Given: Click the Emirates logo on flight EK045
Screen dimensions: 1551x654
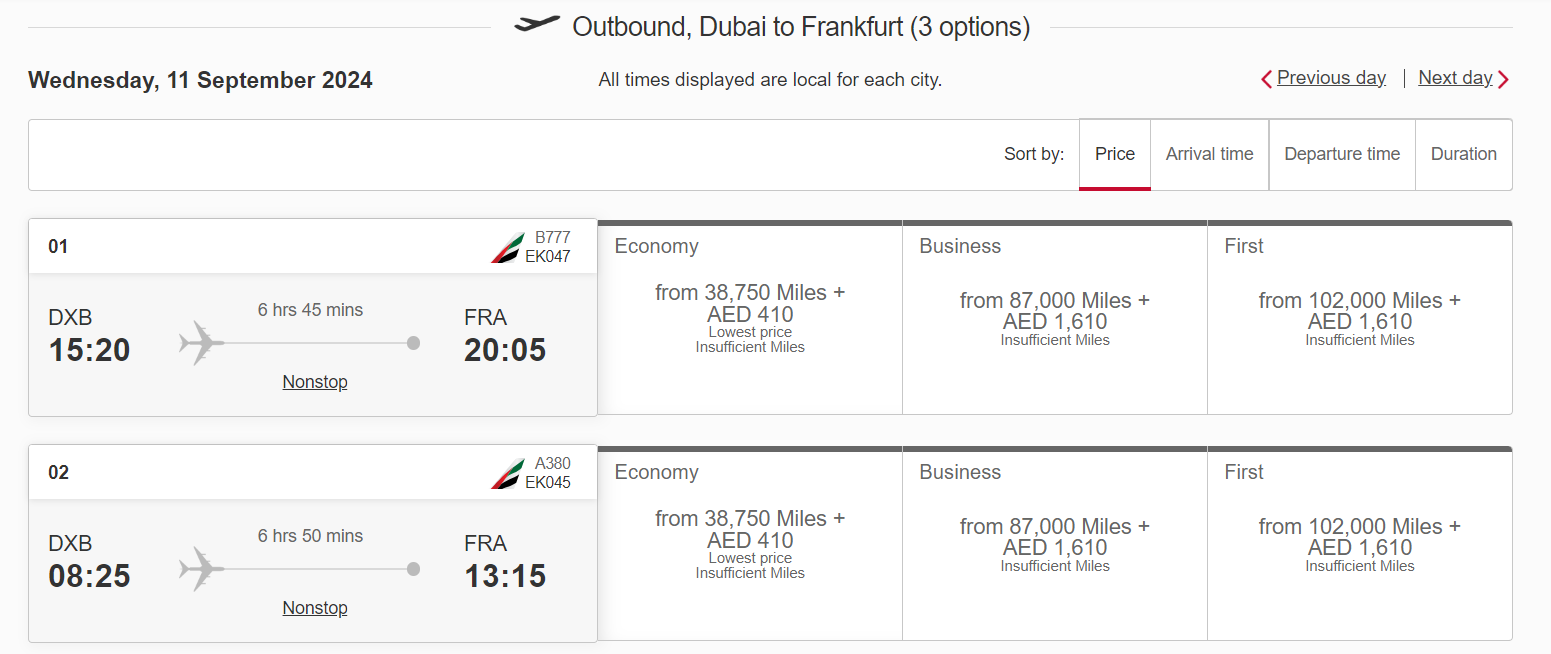Looking at the screenshot, I should (x=507, y=473).
